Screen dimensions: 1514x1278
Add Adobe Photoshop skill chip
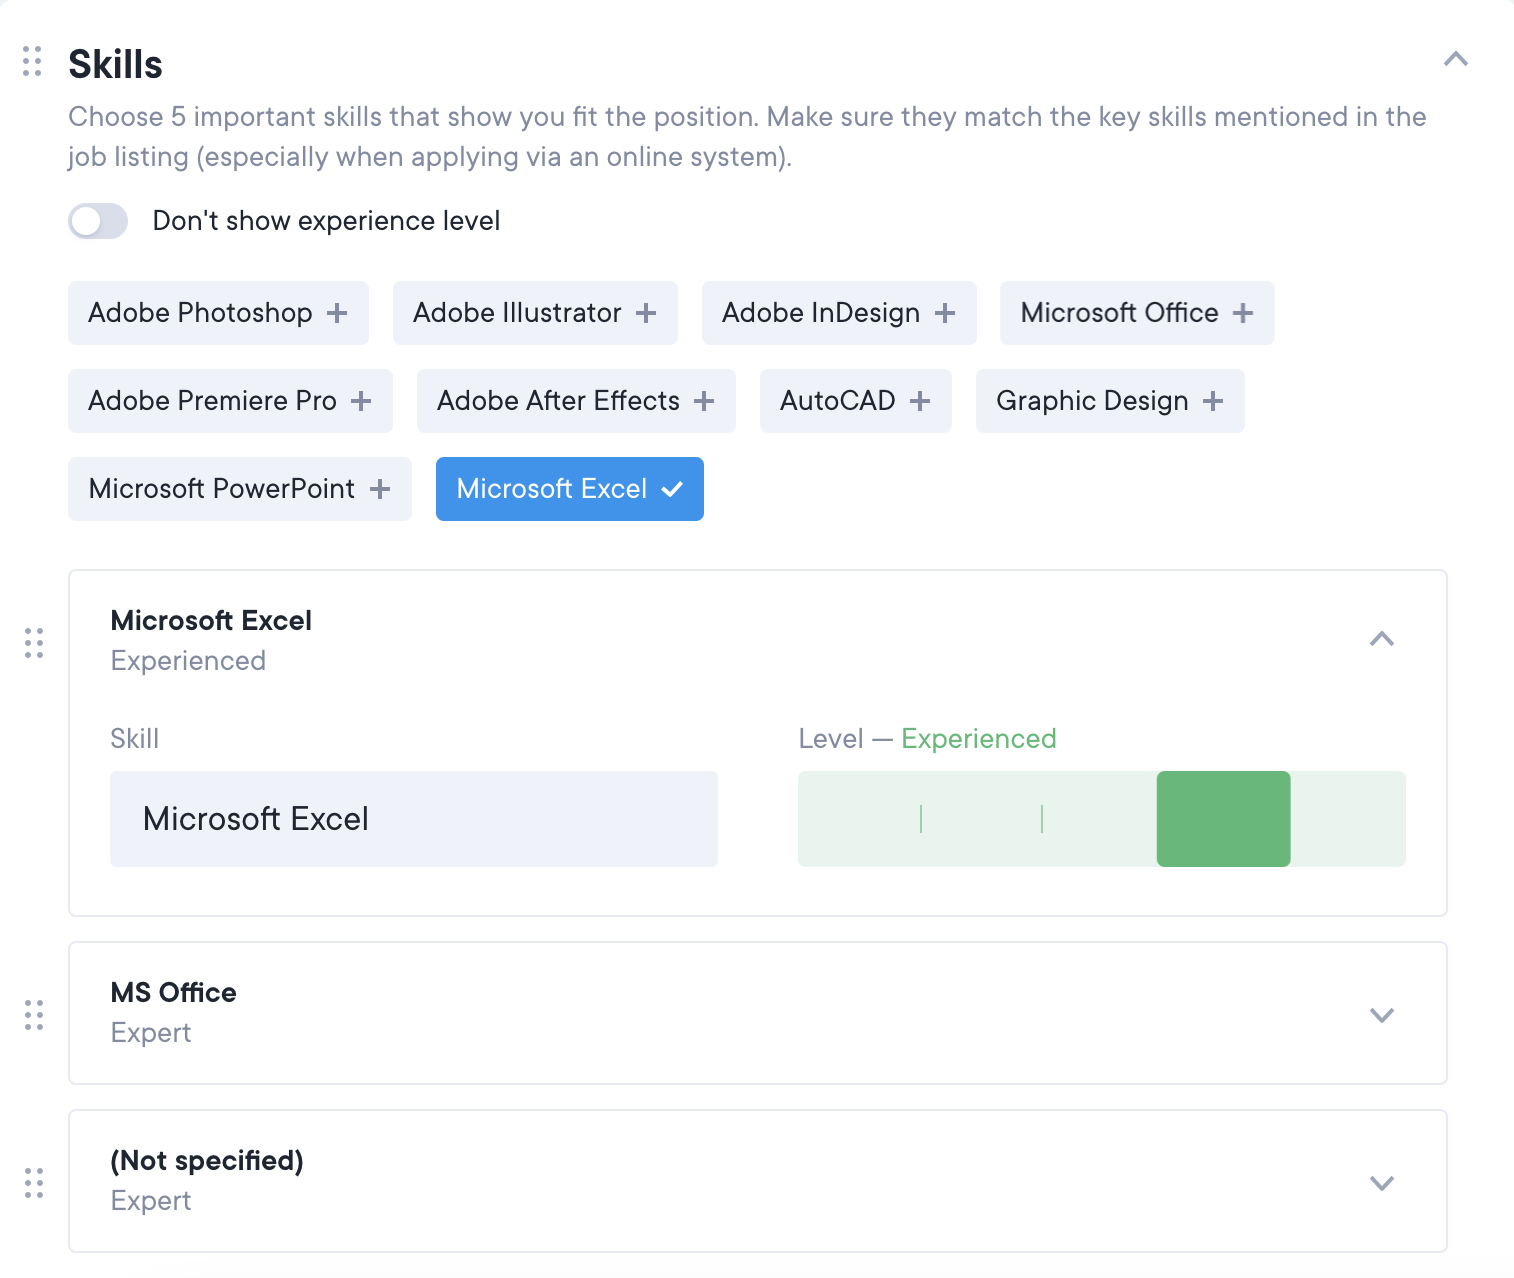click(x=218, y=313)
